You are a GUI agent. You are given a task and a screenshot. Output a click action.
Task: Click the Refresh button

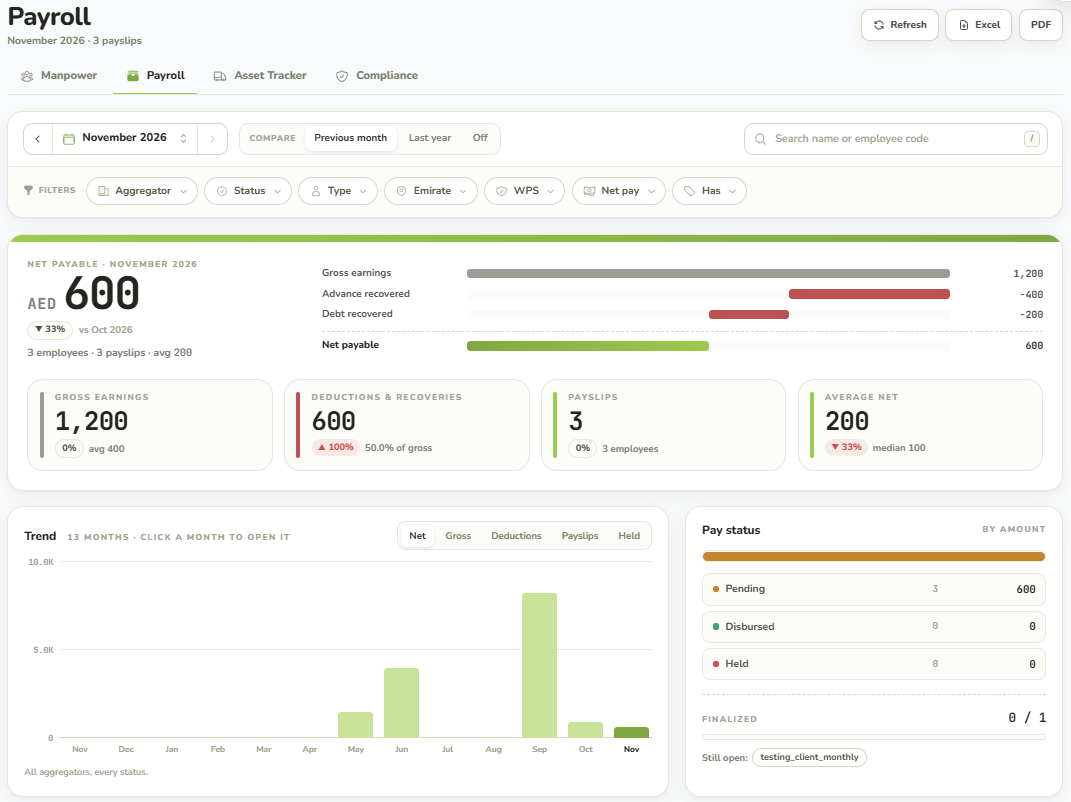coord(900,25)
